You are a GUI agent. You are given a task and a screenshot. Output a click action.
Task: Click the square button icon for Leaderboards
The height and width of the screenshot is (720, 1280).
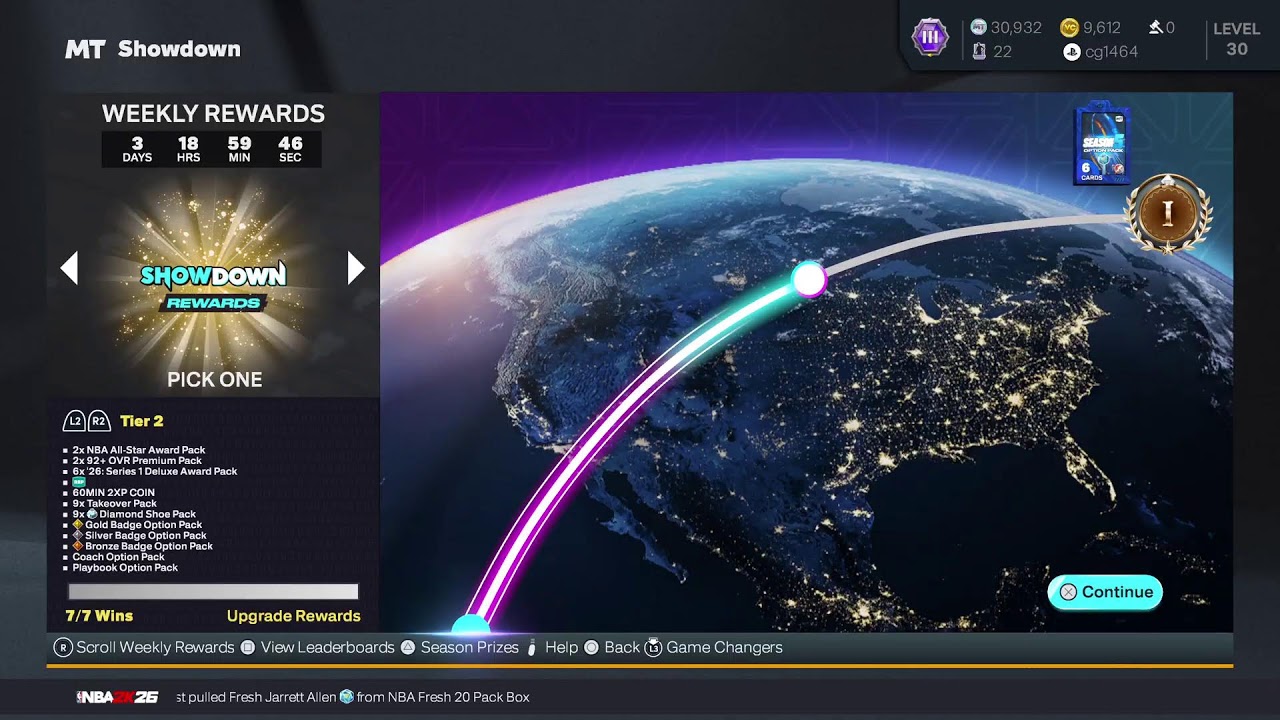pyautogui.click(x=248, y=647)
